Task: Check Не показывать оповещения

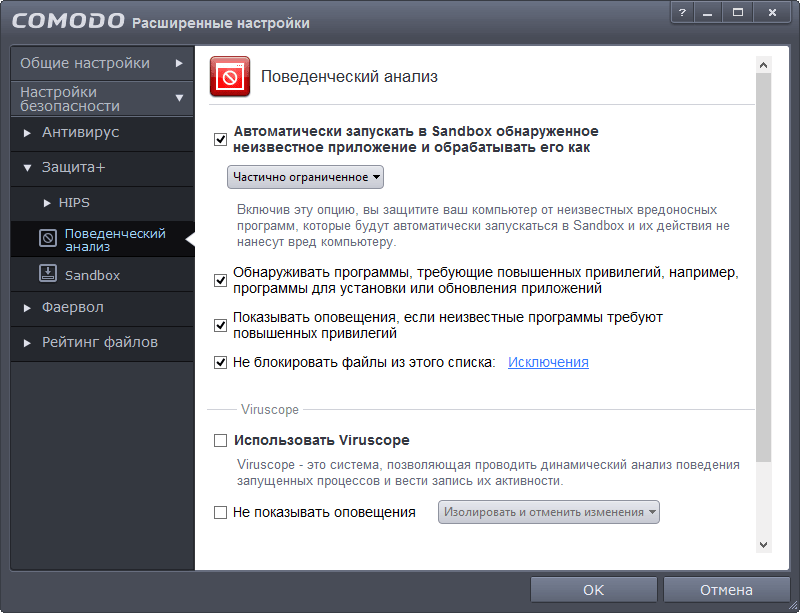Action: coord(220,511)
